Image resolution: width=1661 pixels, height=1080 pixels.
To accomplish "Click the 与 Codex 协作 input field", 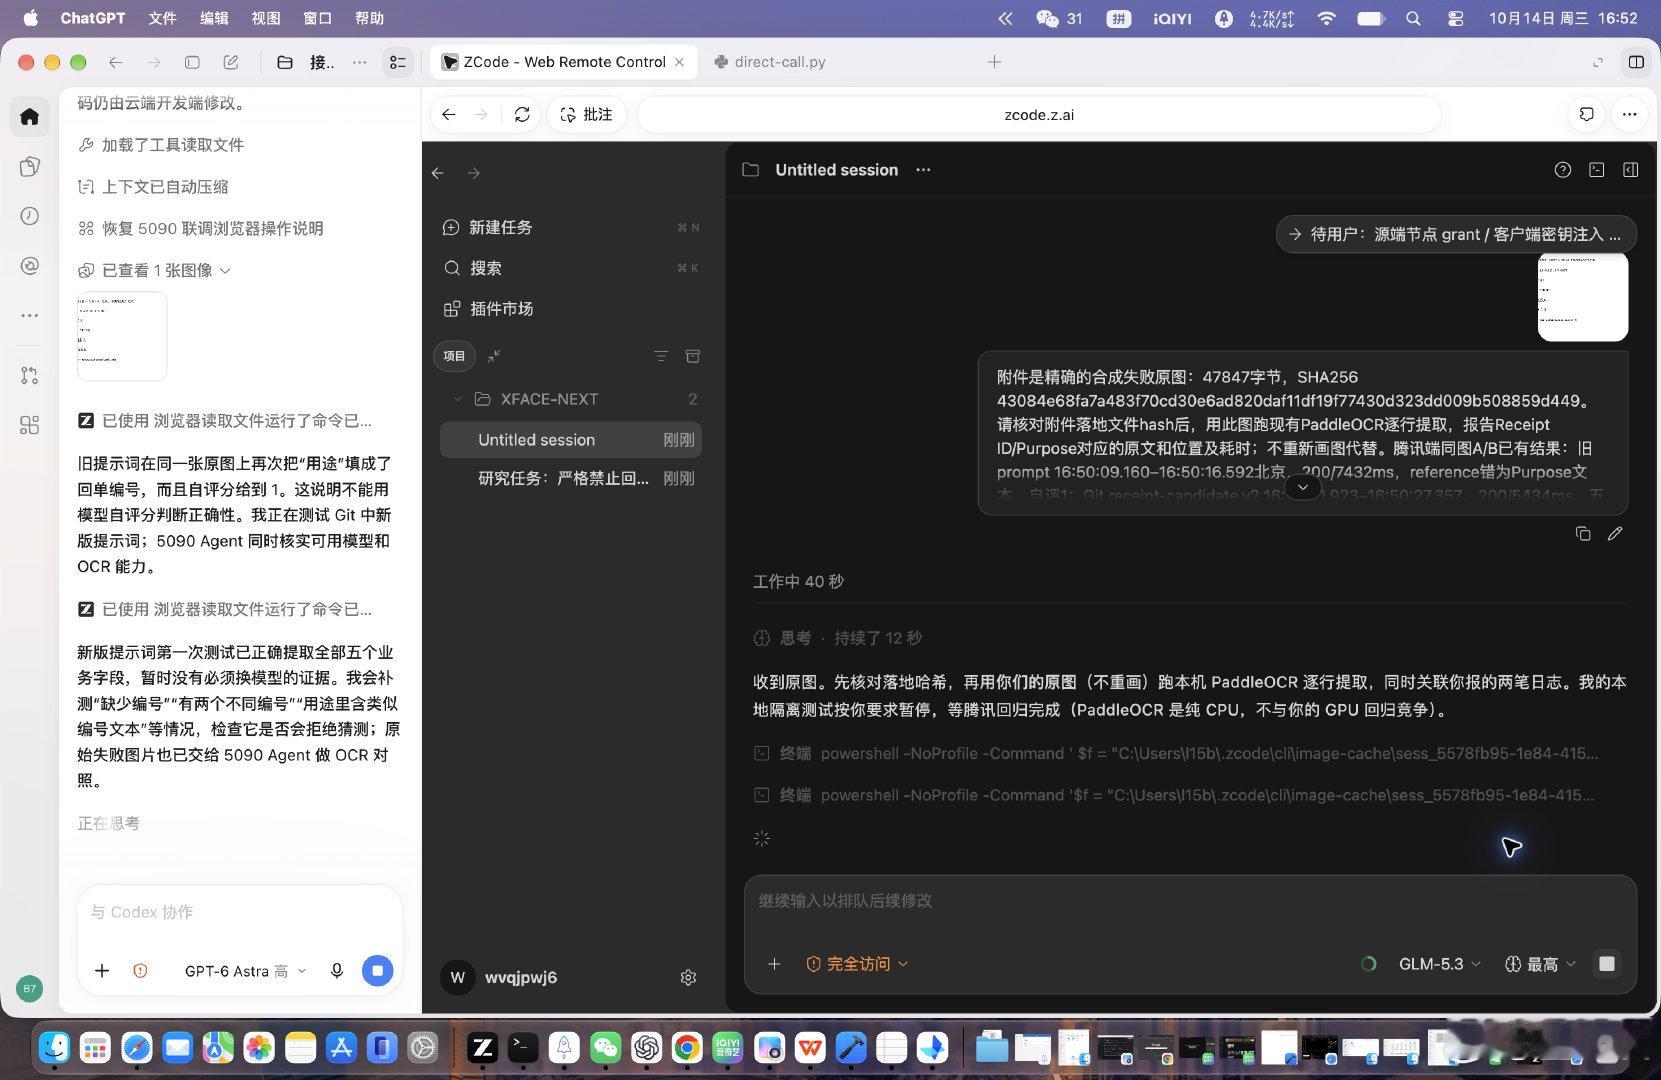I will (x=240, y=912).
